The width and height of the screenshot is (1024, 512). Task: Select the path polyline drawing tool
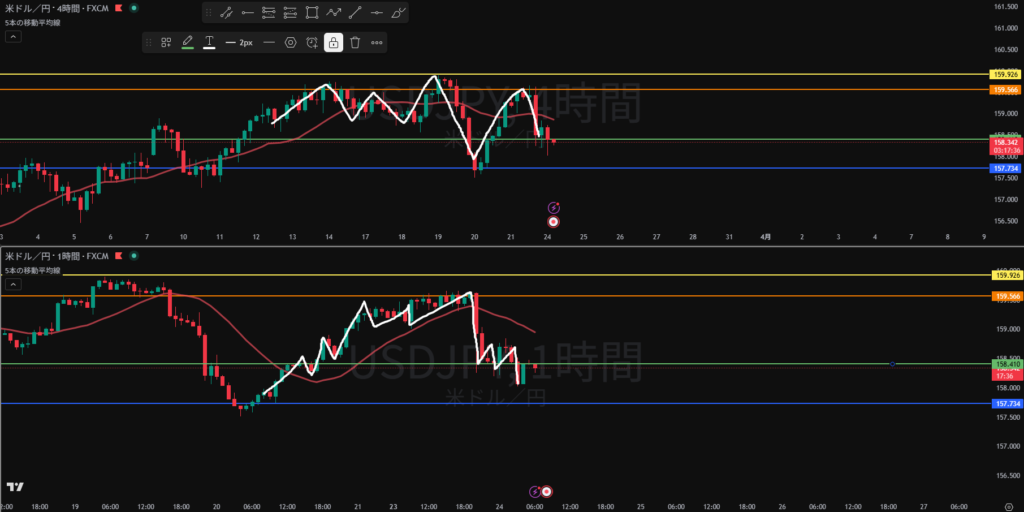[334, 13]
